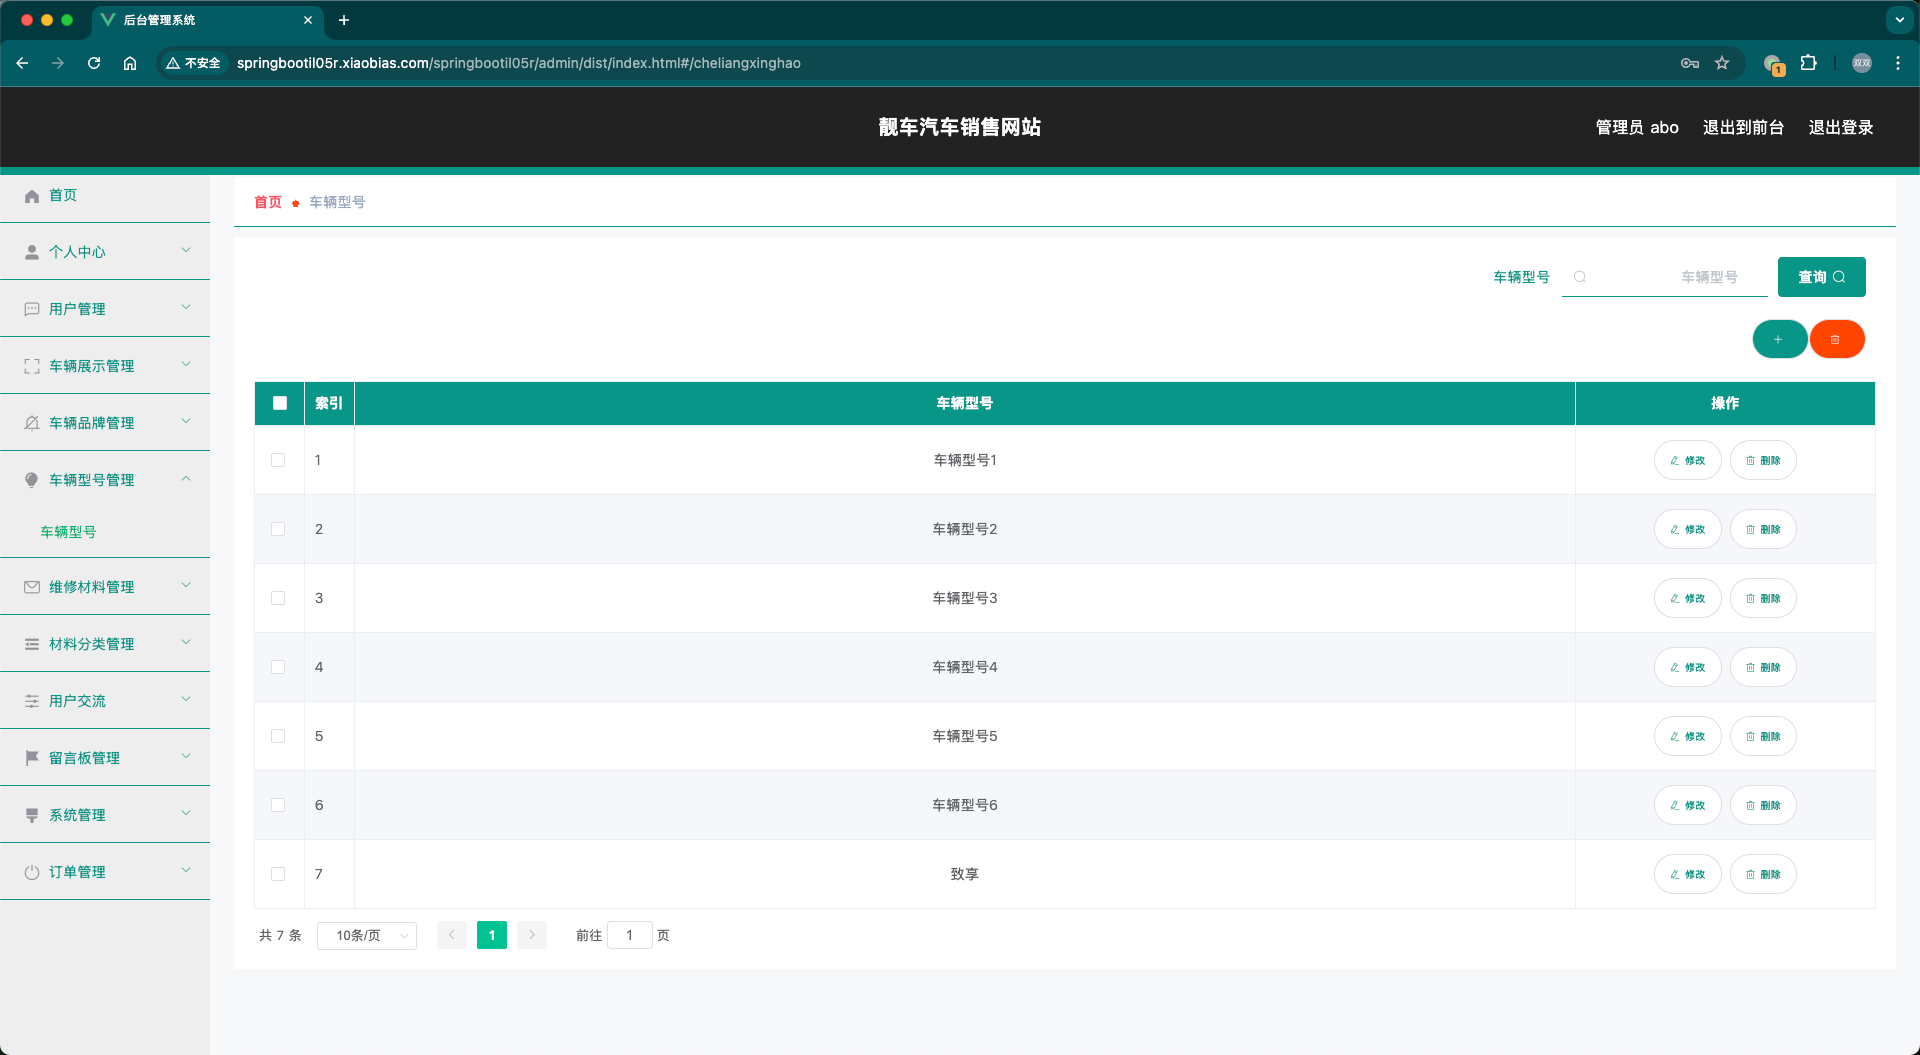Open 首页 in the sidebar menu

click(105, 196)
